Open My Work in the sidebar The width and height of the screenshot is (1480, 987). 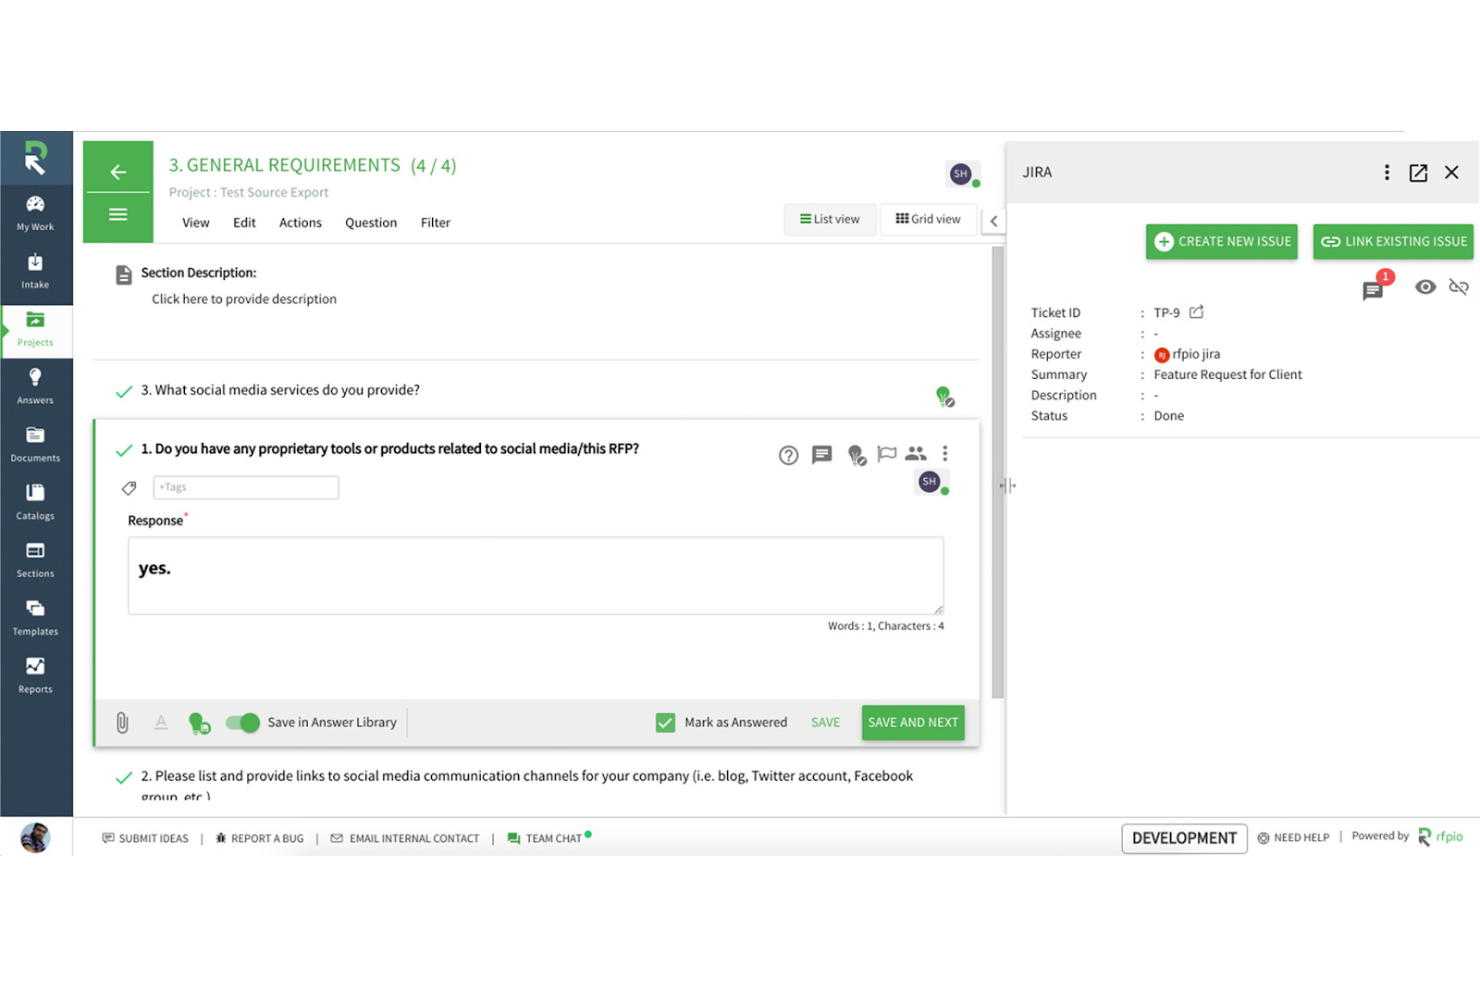coord(35,213)
